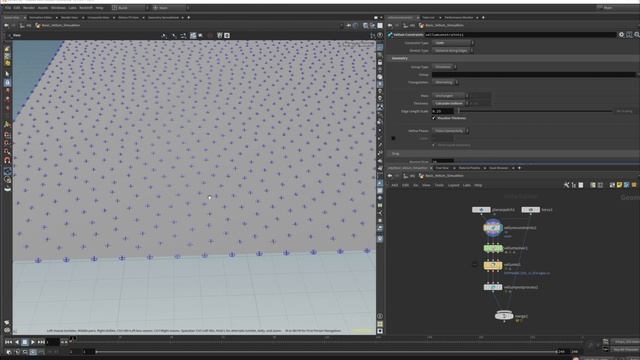Viewport: 640px width, 360px height.
Task: Select the vellumio1 yellow node
Action: click(493, 265)
